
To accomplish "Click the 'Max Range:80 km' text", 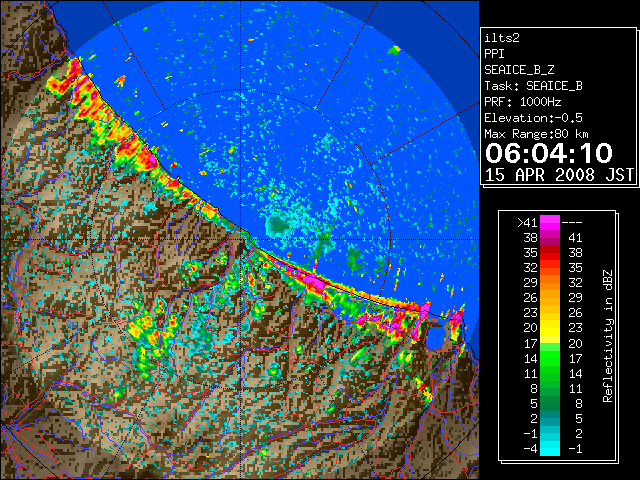I will click(x=537, y=134).
